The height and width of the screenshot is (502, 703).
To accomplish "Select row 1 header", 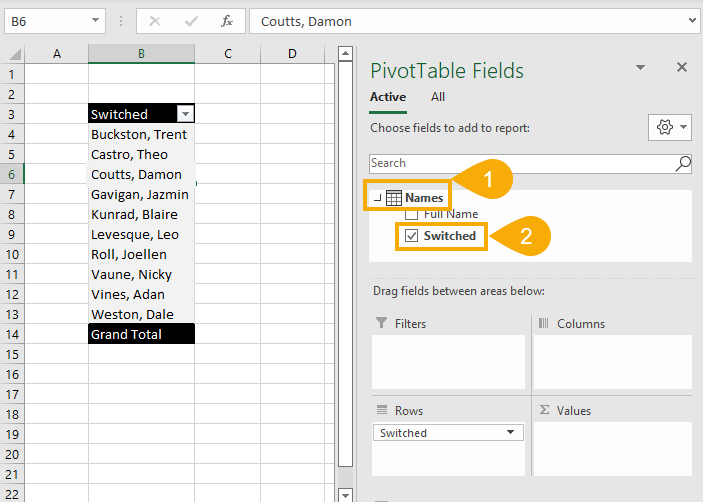I will [12, 74].
